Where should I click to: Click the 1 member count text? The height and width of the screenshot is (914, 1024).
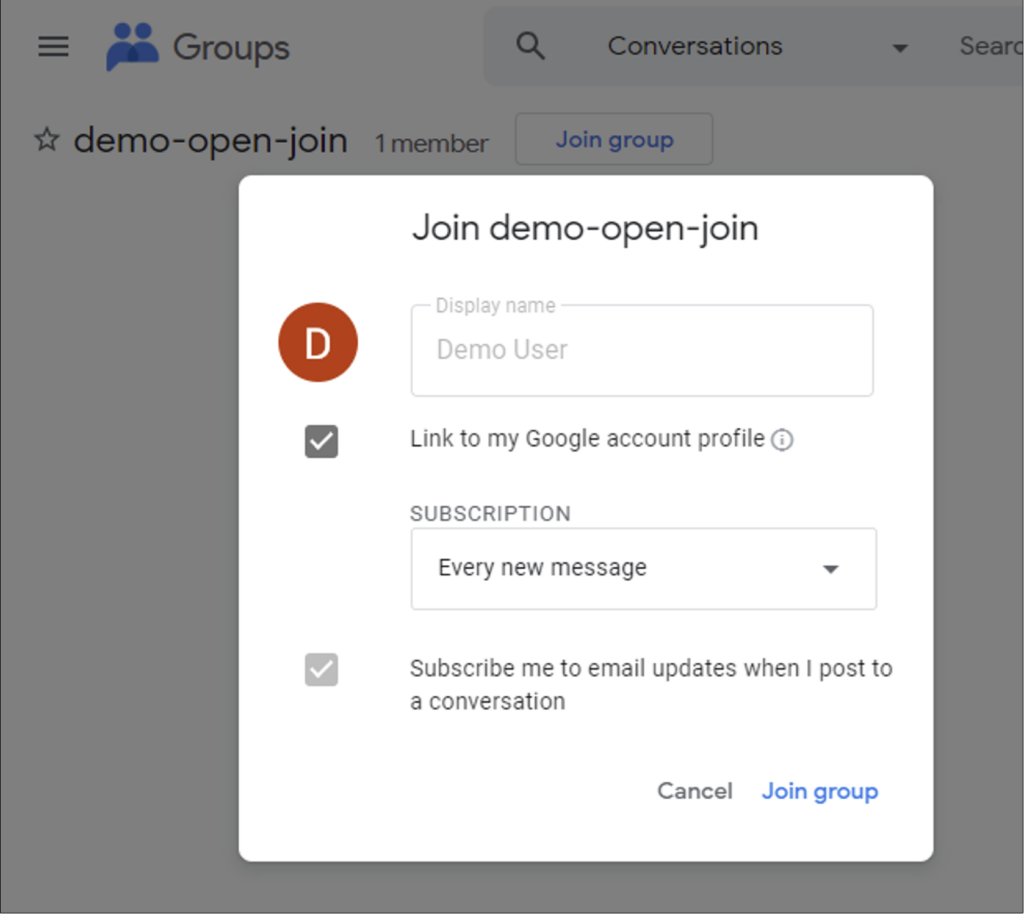coord(431,144)
